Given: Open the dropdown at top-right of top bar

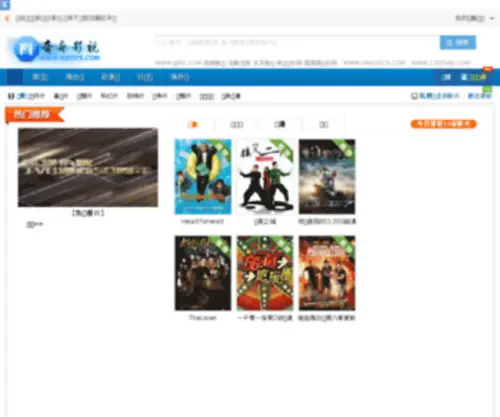Looking at the screenshot, I should tap(475, 18).
